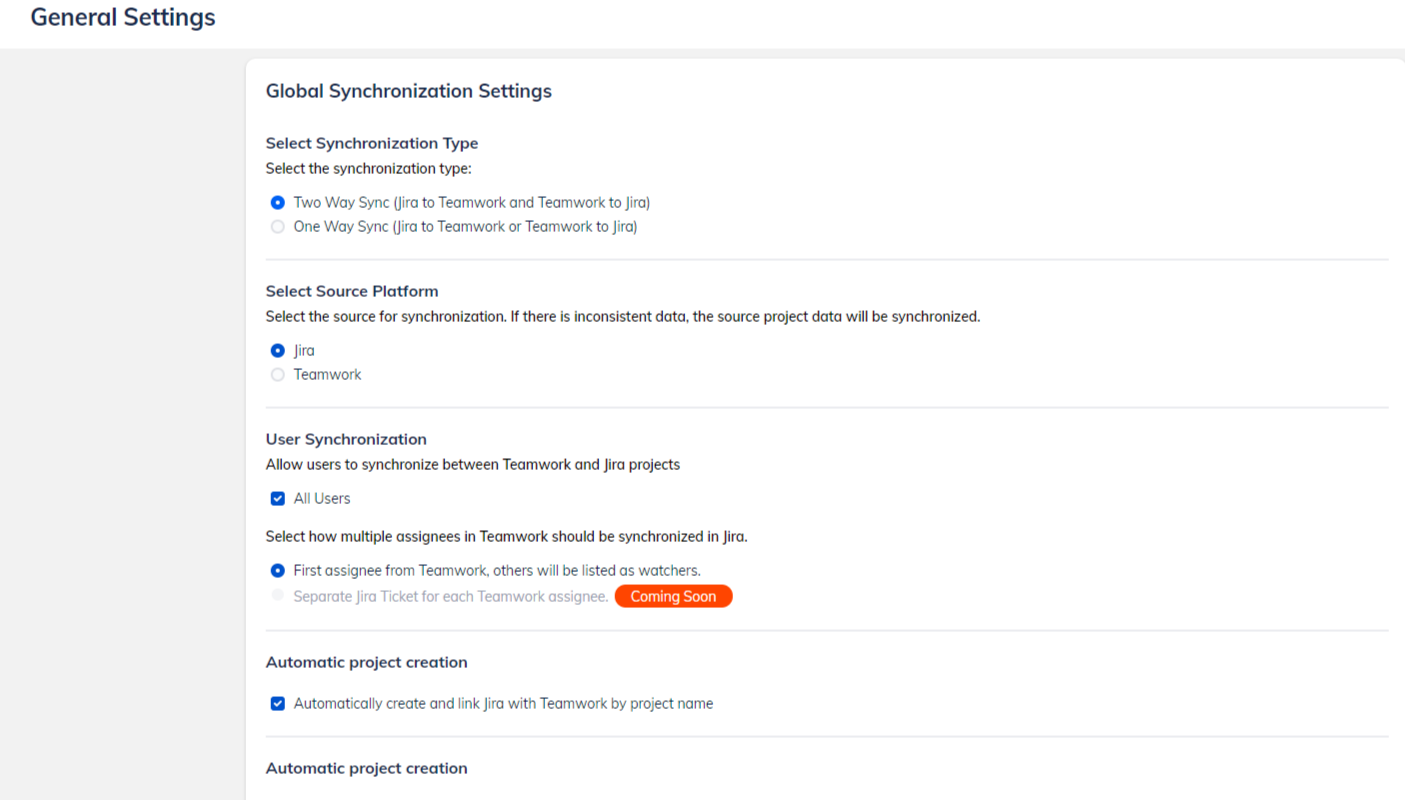
Task: Click the orange "Coming Soon" badge
Action: [x=673, y=596]
